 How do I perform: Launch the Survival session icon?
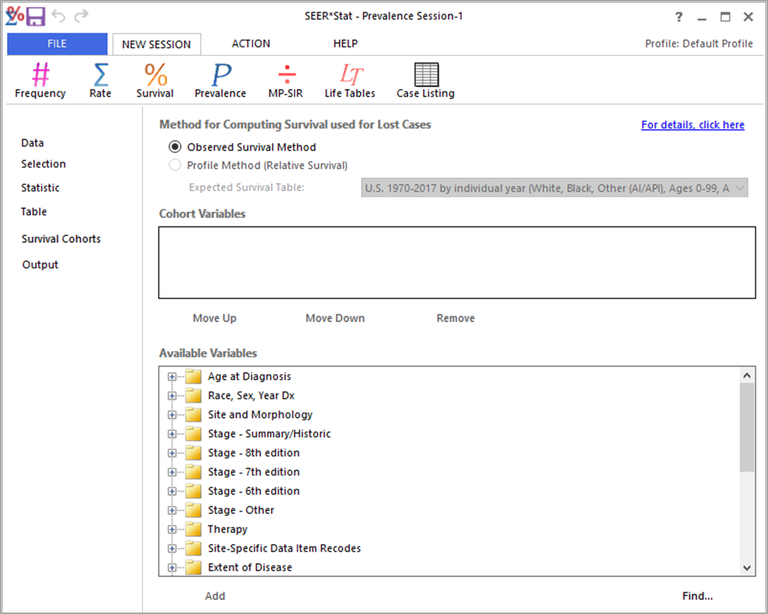pyautogui.click(x=155, y=80)
